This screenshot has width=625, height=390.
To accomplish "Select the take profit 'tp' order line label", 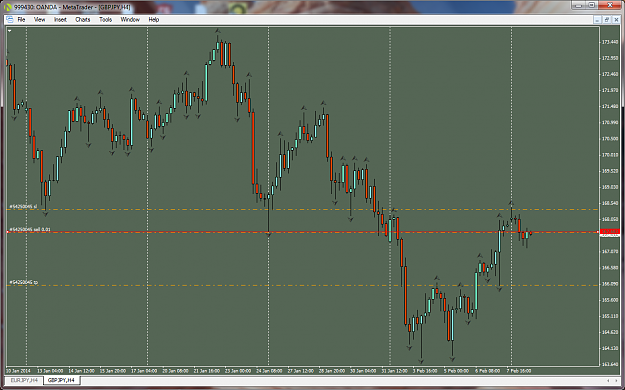I will (24, 282).
